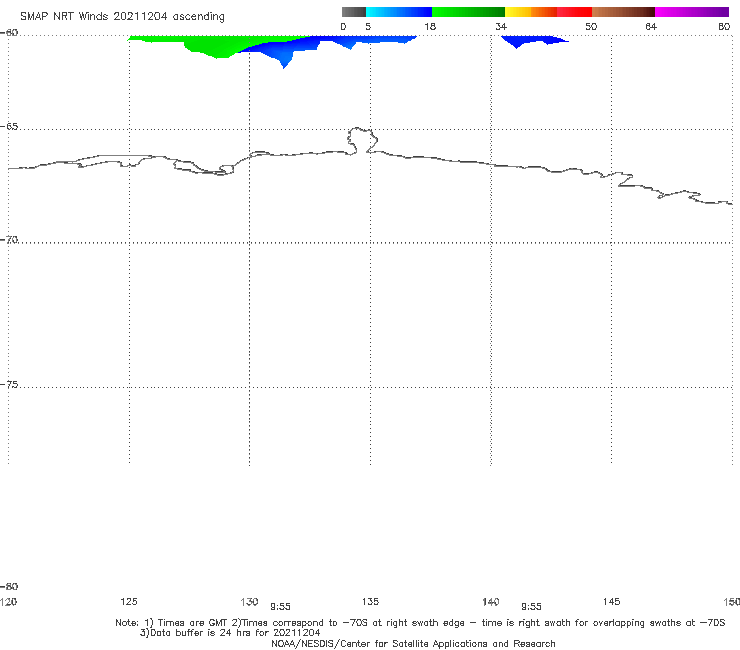740x650 pixels.
Task: Click the color bar label "50"
Action: pos(591,26)
